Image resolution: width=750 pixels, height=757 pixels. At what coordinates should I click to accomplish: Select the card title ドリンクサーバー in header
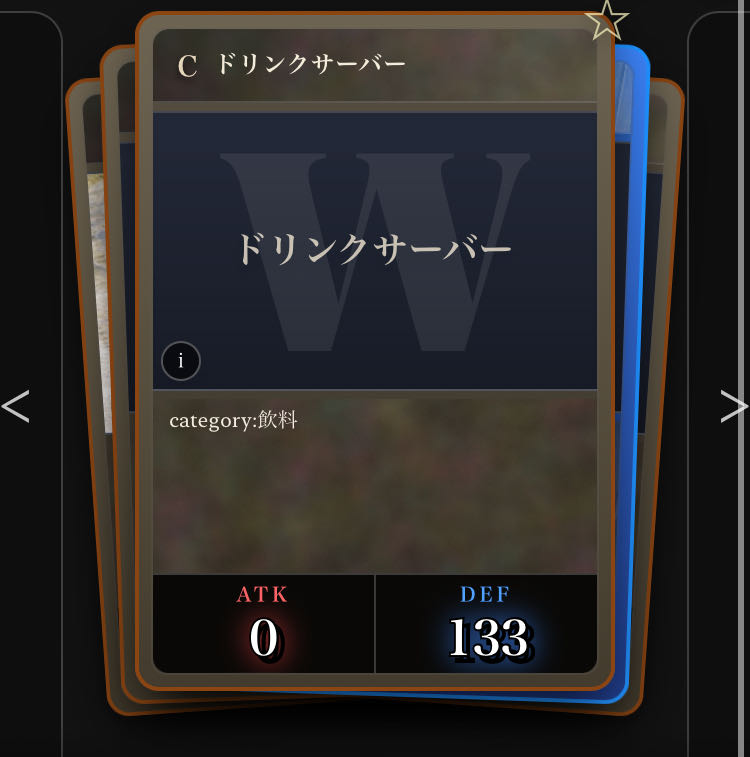pos(311,64)
